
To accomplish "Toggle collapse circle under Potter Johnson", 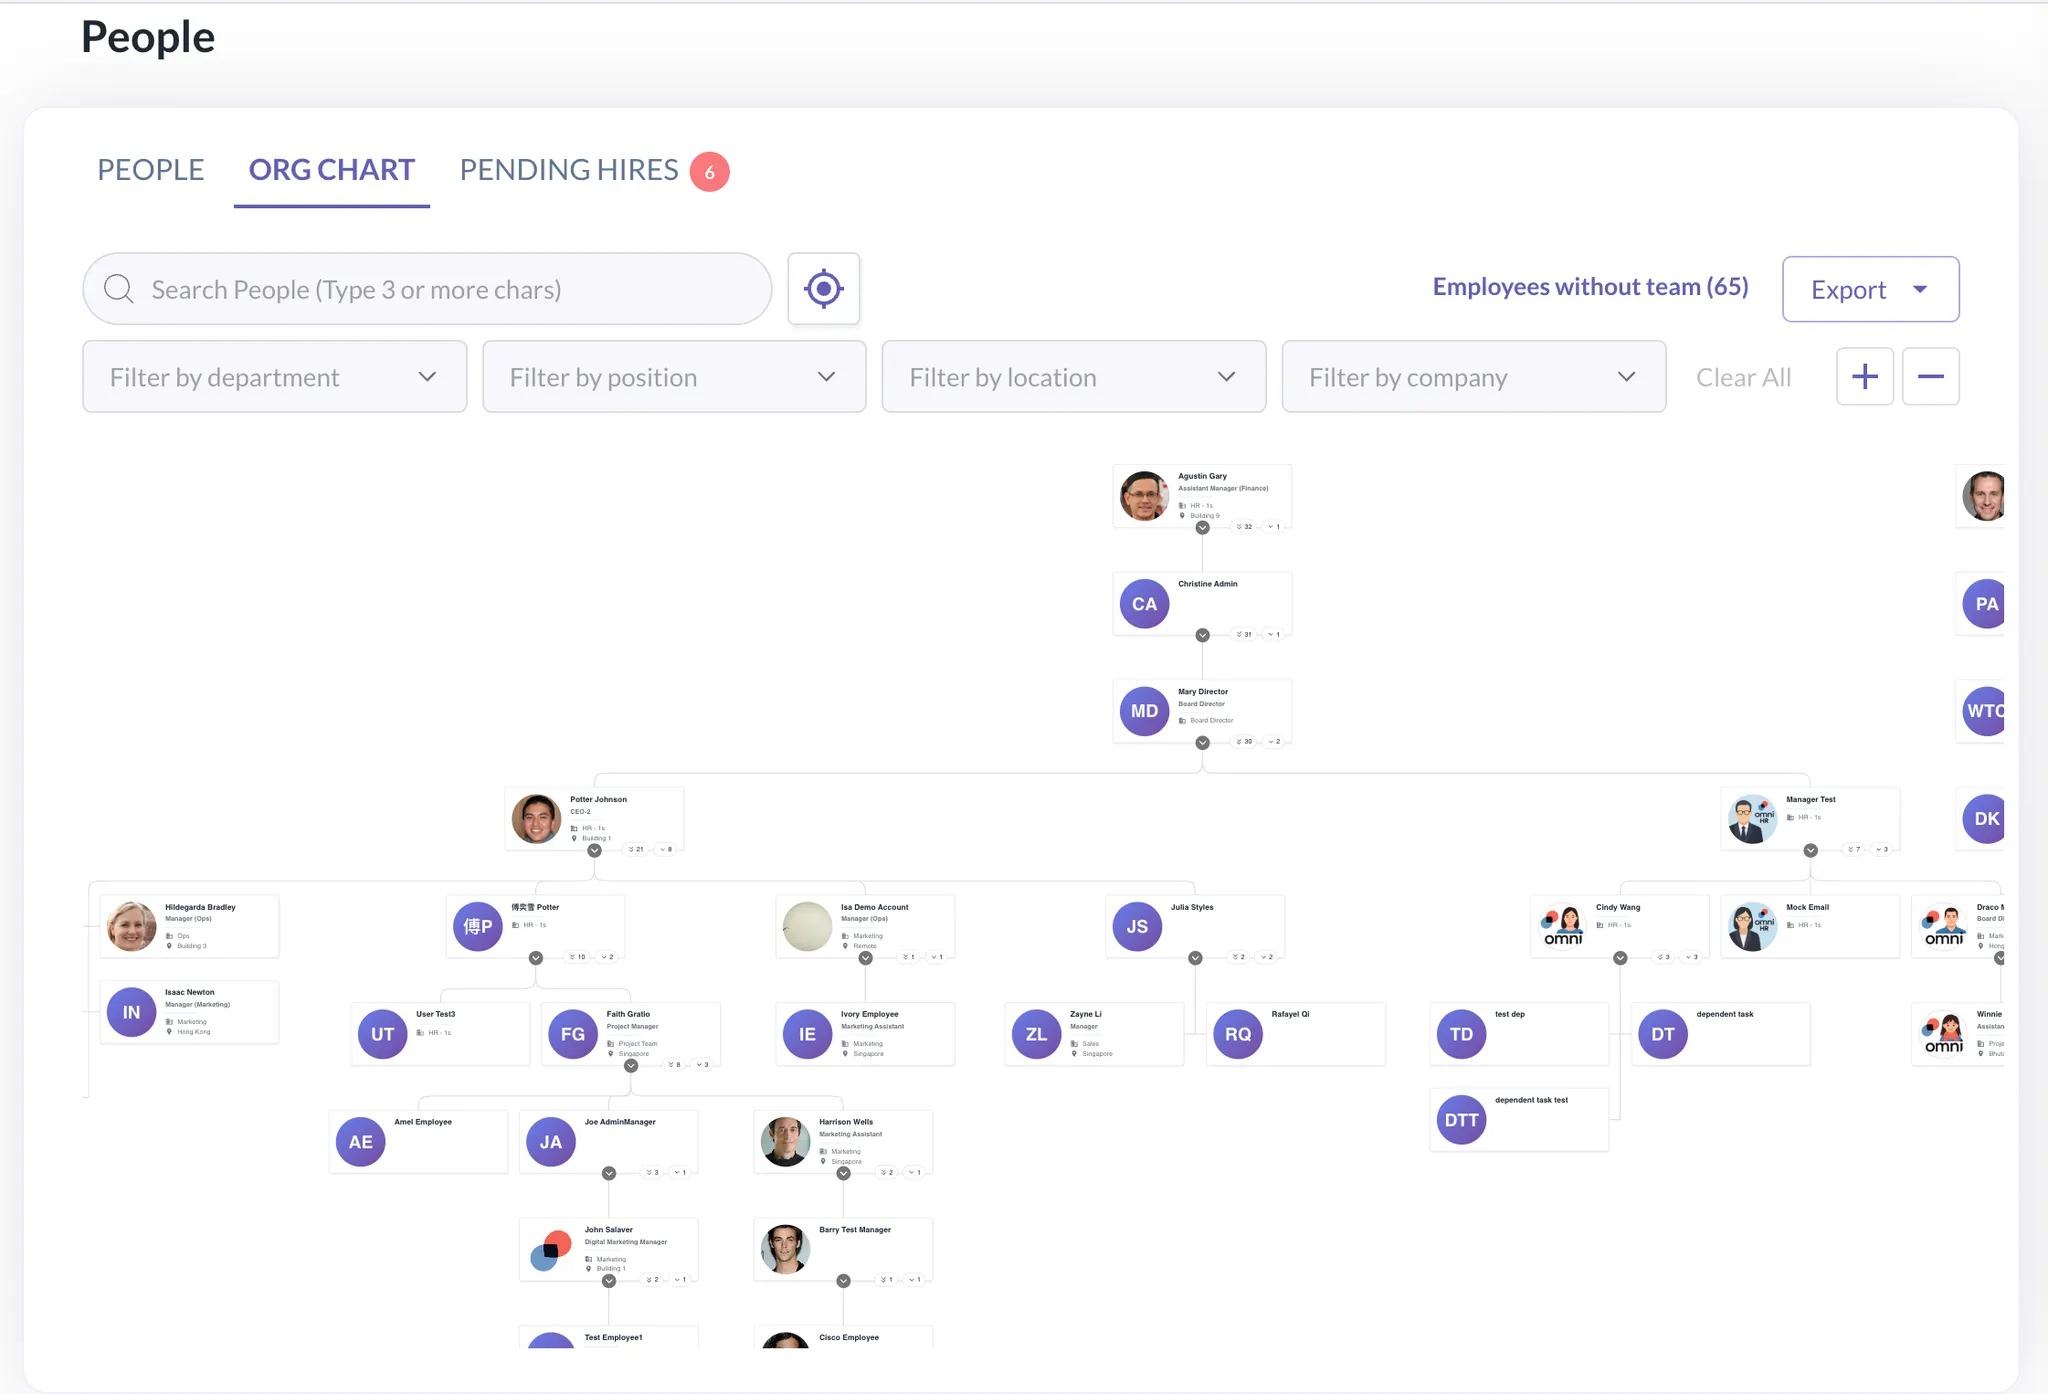I will [594, 850].
